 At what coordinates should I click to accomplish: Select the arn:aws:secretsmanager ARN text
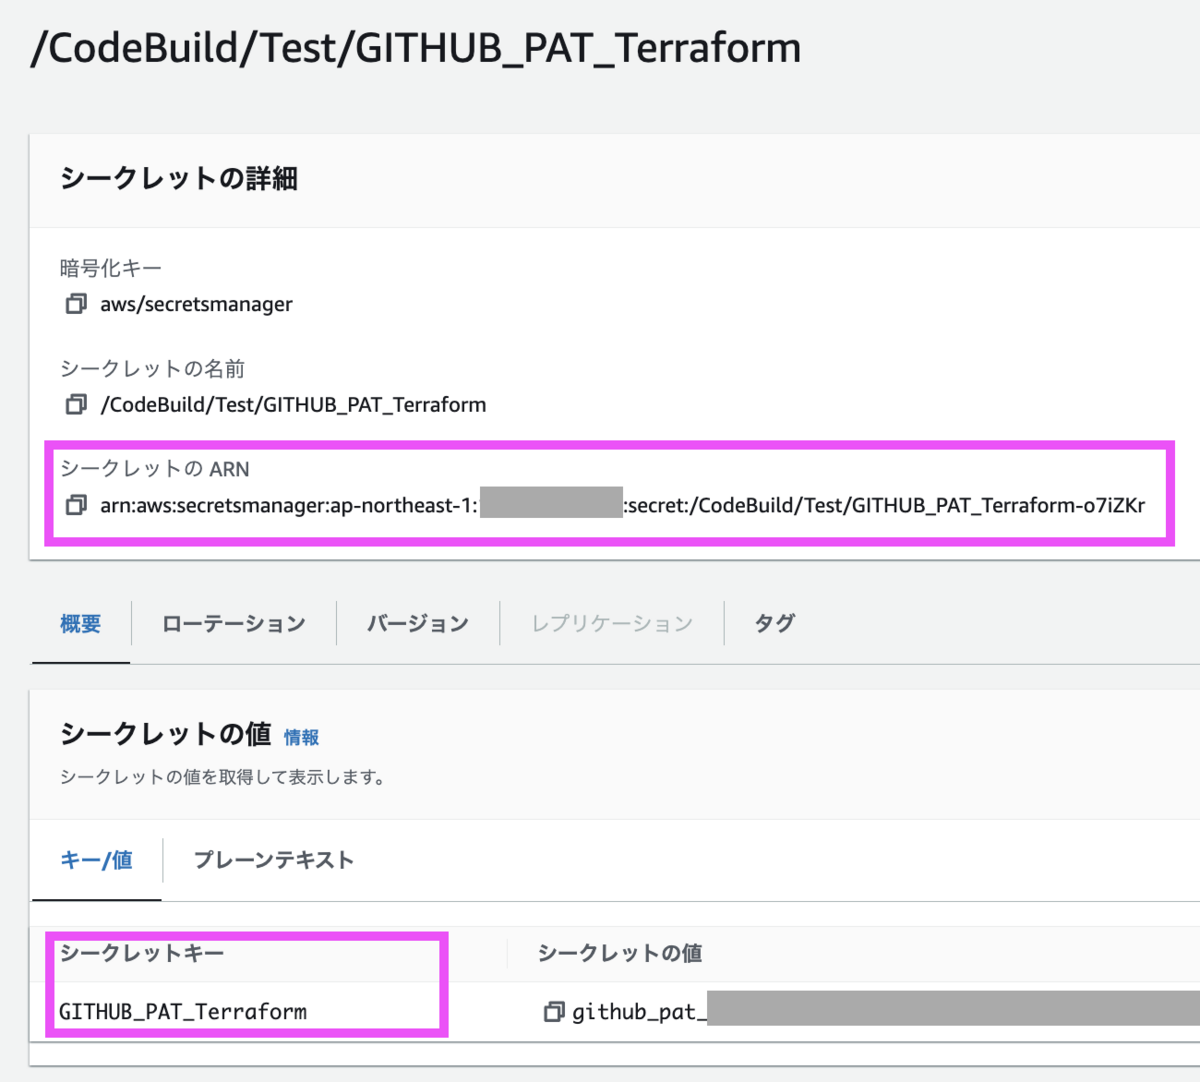click(x=623, y=505)
